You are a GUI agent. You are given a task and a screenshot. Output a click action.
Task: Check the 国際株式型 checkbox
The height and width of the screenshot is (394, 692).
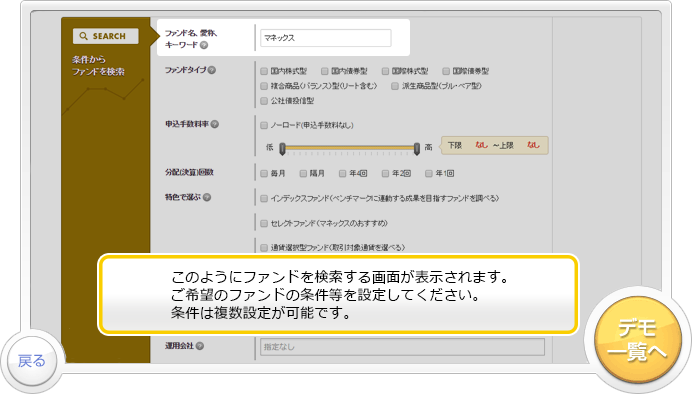[x=385, y=71]
